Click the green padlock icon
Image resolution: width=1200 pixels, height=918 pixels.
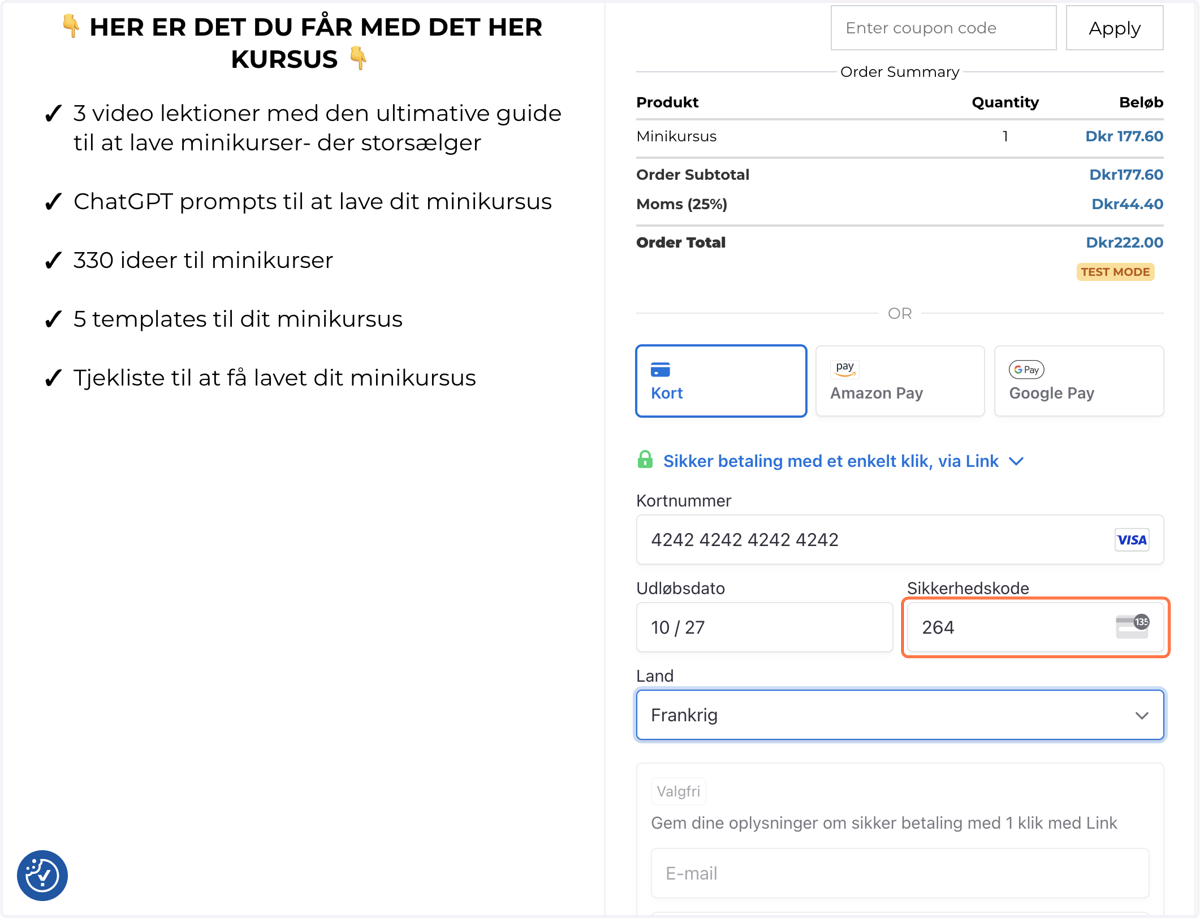(x=645, y=460)
